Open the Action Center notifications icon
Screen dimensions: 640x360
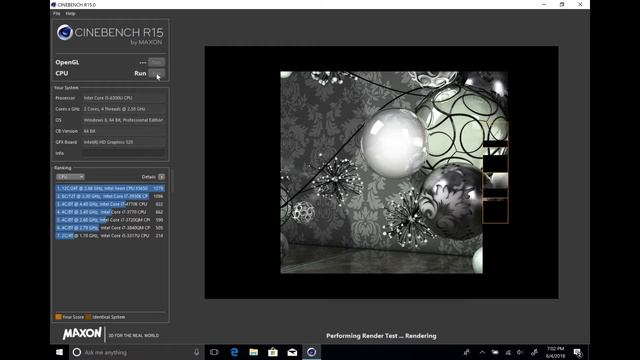[x=578, y=353]
